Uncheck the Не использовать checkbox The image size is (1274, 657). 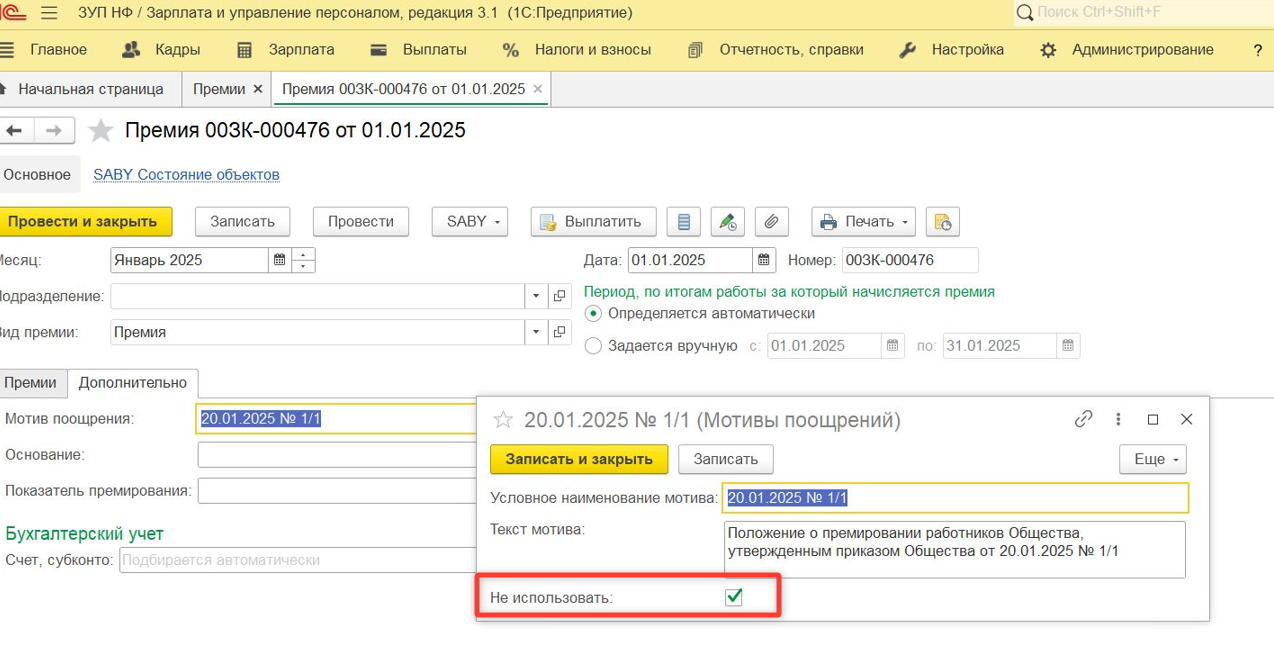point(734,597)
